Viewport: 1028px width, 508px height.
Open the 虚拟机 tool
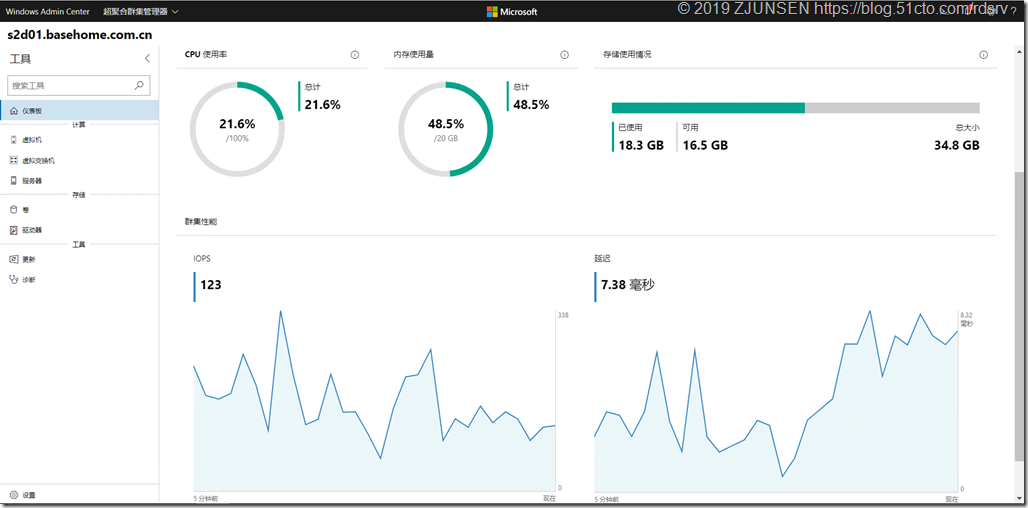click(x=79, y=140)
